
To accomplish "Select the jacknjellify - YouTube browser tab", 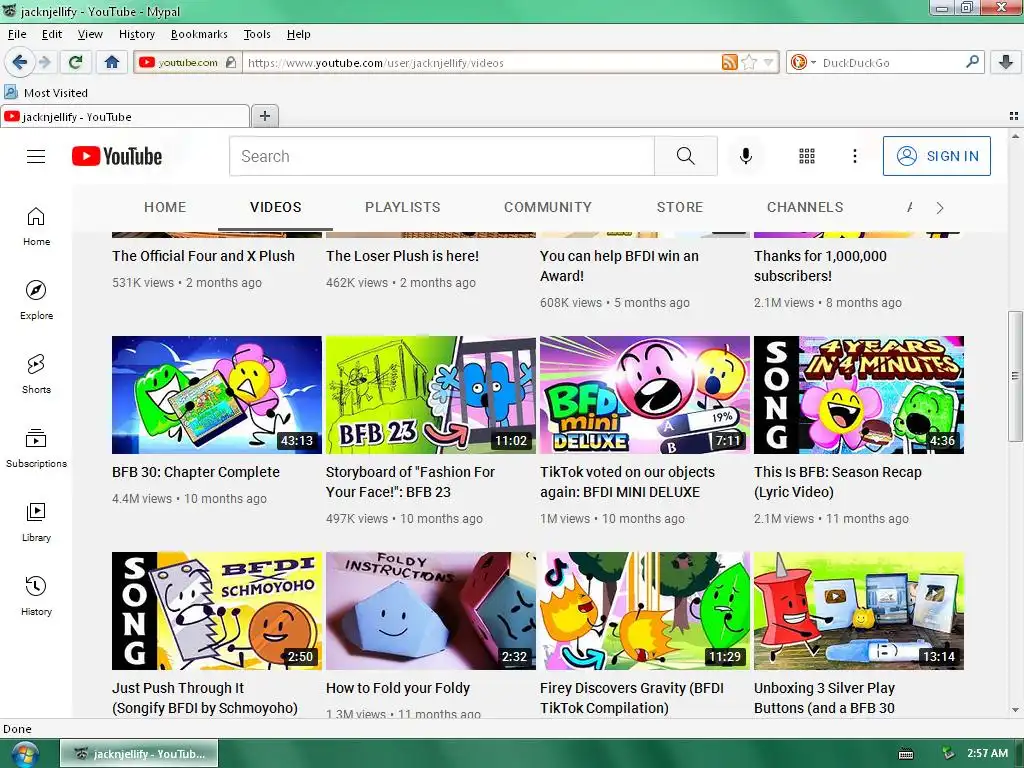I will coord(125,116).
